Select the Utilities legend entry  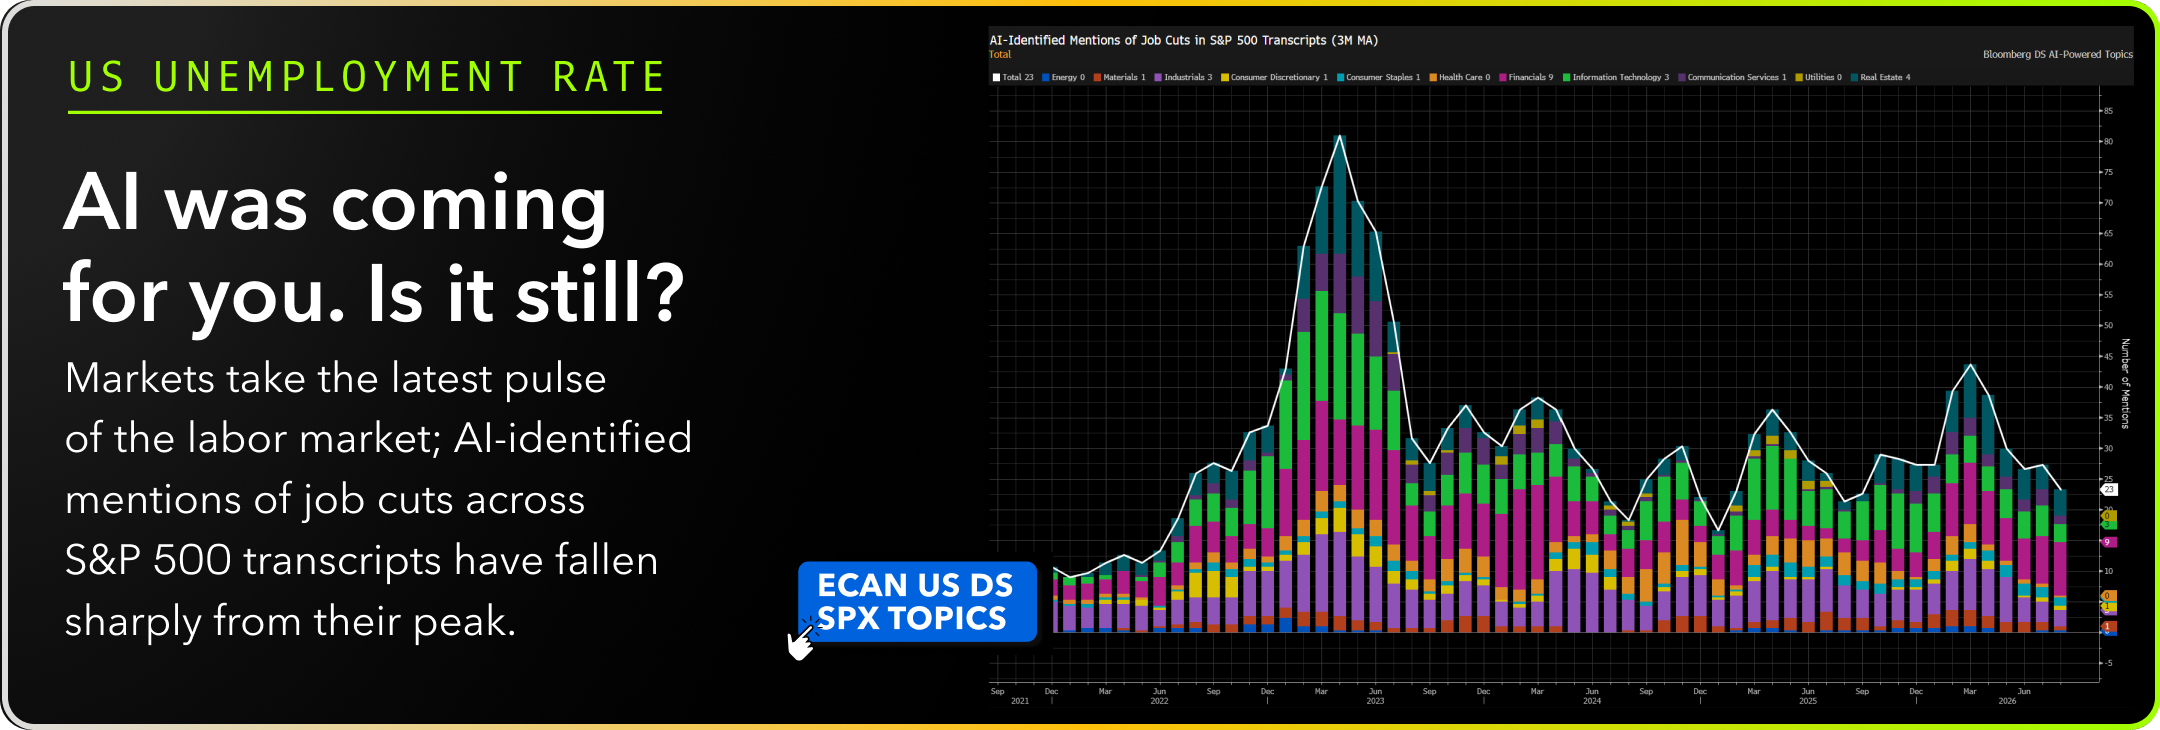(1818, 77)
